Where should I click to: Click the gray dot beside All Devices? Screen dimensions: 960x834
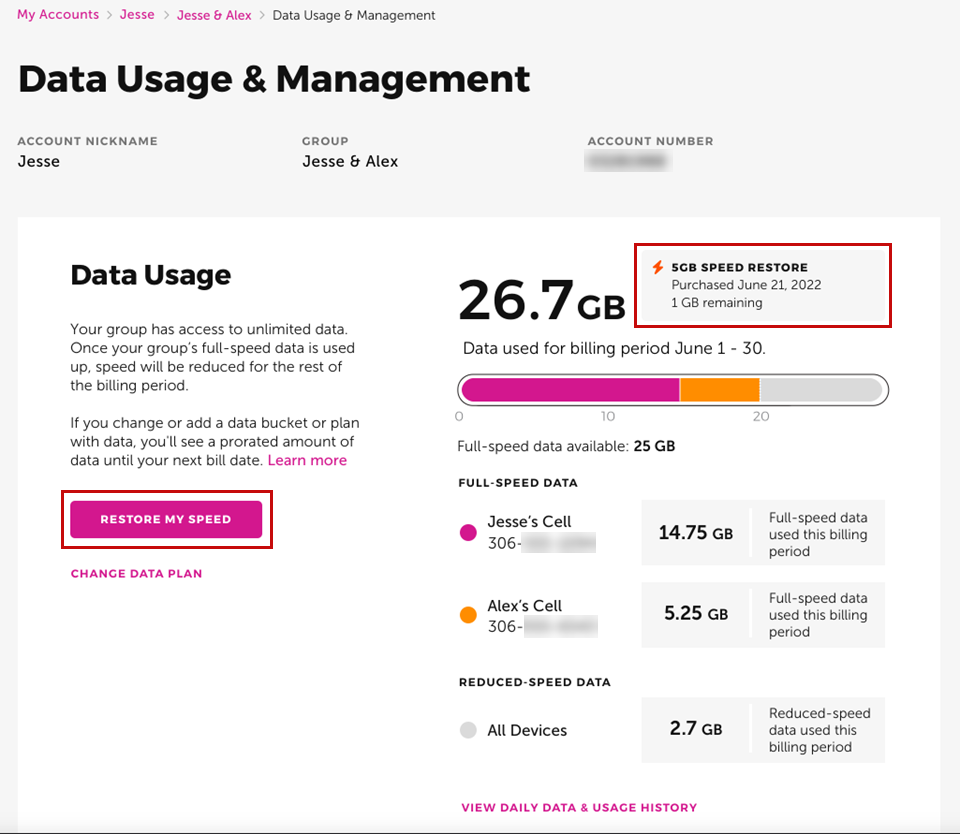[x=468, y=730]
